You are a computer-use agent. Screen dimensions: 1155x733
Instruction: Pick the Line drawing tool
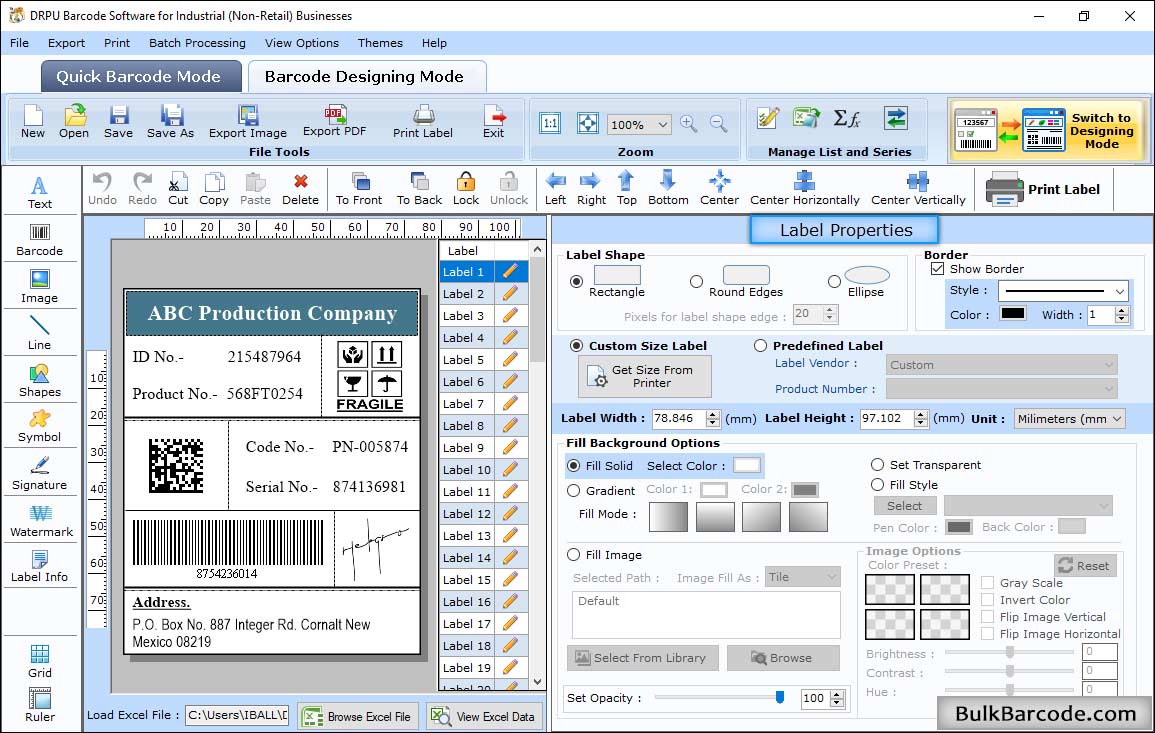tap(40, 333)
